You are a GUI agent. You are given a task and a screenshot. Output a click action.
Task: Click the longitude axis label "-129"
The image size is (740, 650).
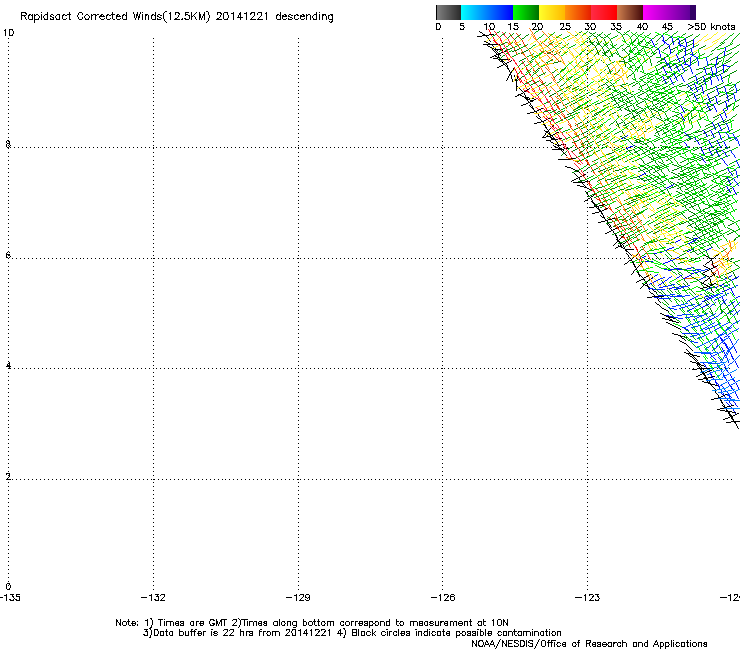point(298,598)
